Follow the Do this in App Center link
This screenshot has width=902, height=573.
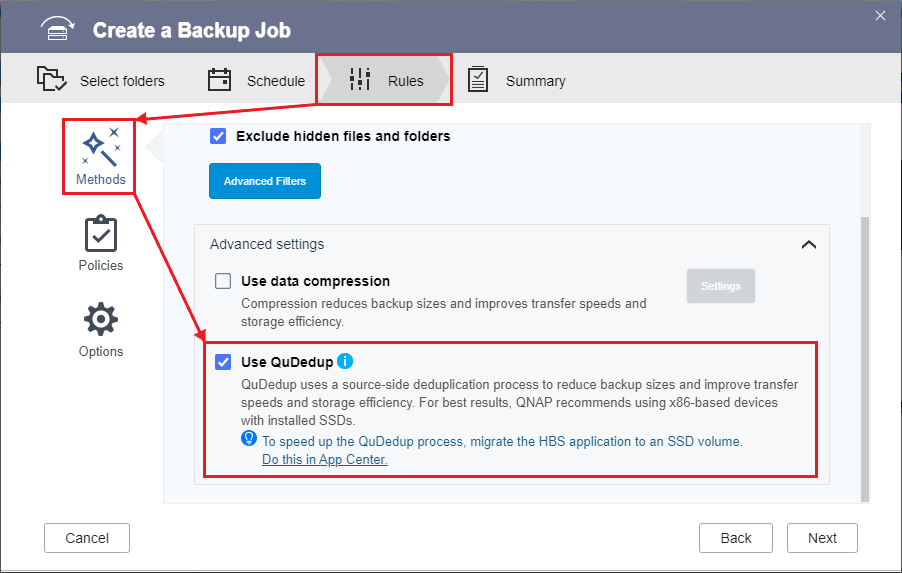point(324,459)
